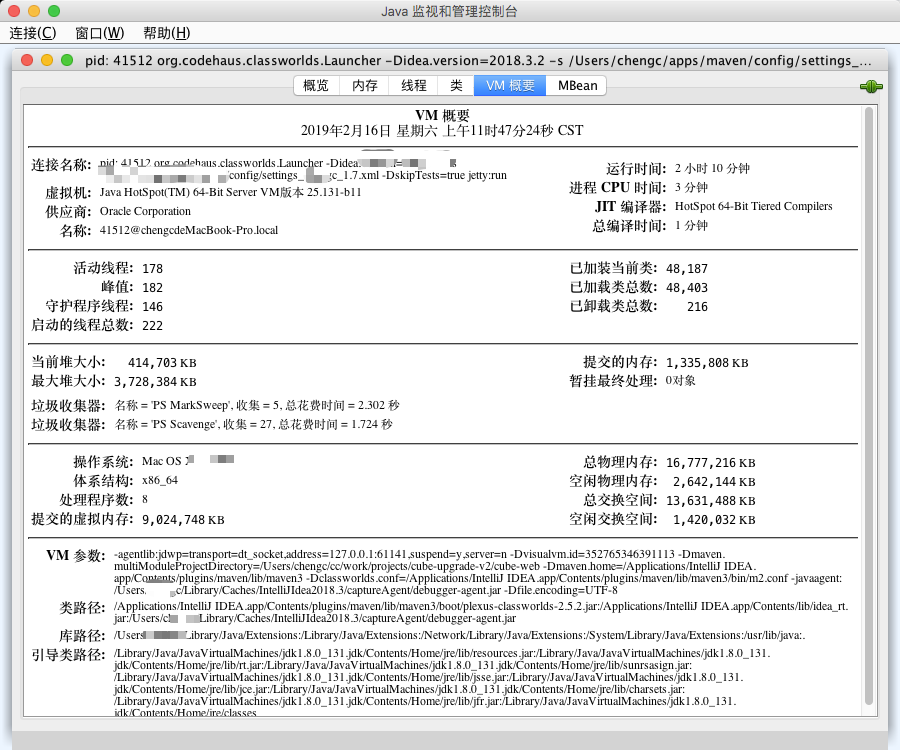Switch to the 类 tab
The image size is (900, 750).
(x=456, y=86)
